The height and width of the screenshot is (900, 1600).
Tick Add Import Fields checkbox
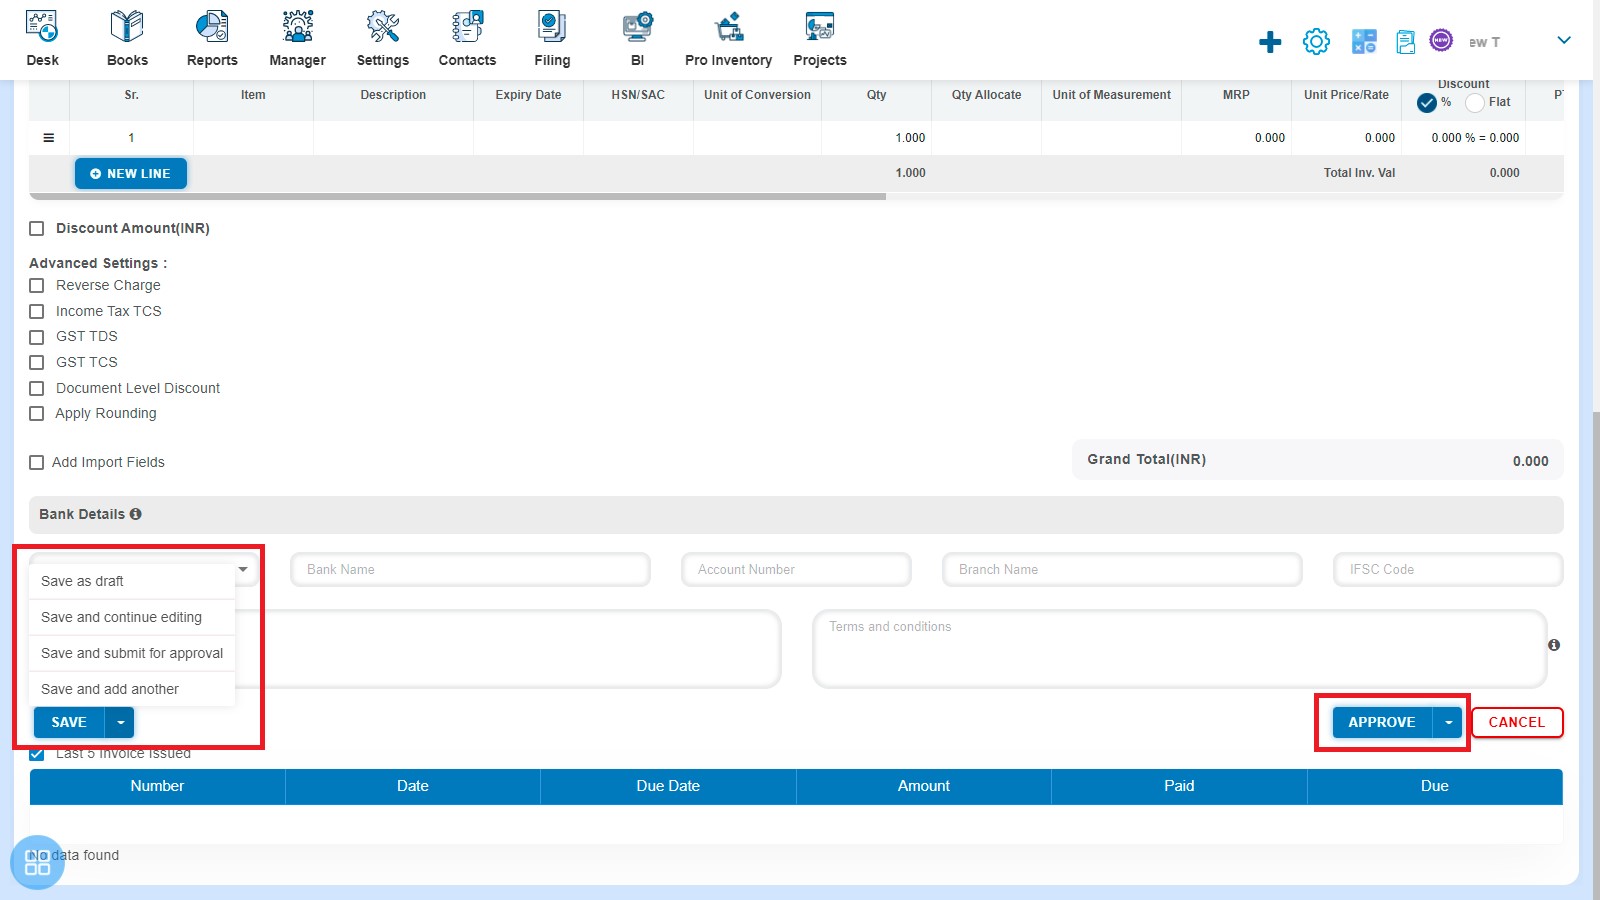(x=37, y=463)
